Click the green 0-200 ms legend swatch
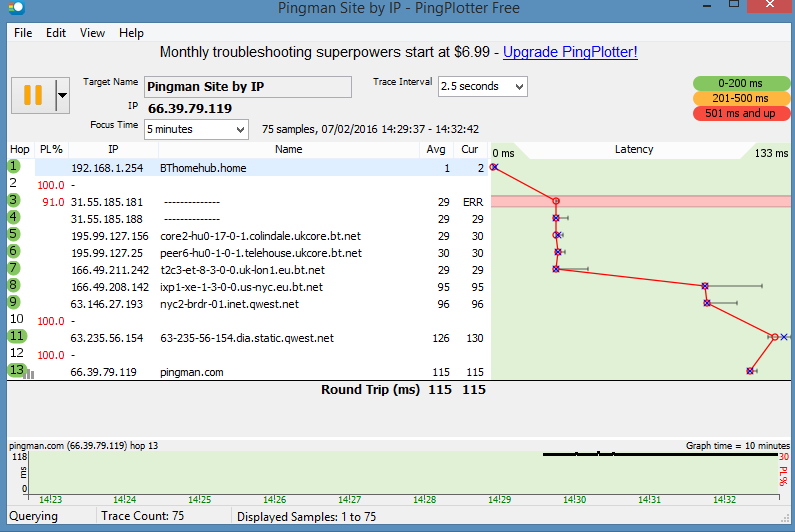Screen dimensions: 795x532 (741, 83)
